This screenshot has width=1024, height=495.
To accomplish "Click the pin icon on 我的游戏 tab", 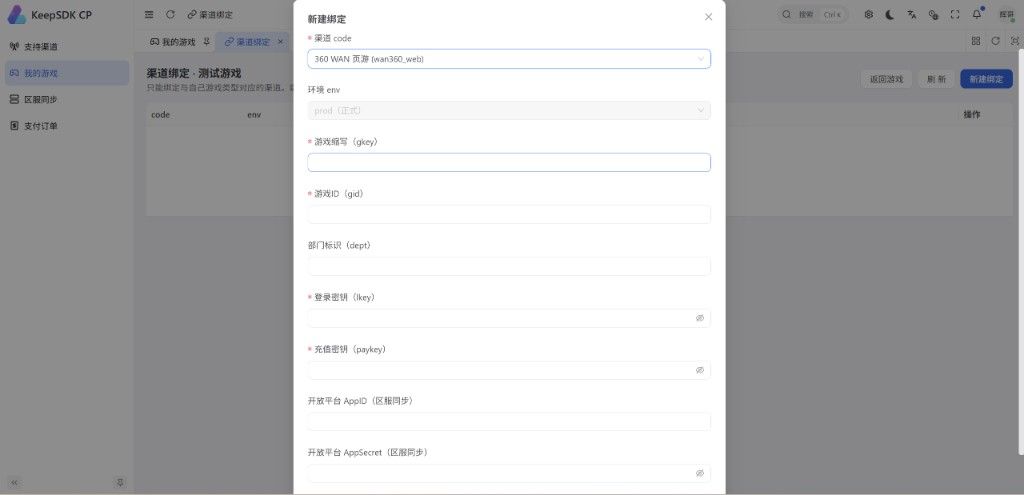I will click(x=206, y=42).
